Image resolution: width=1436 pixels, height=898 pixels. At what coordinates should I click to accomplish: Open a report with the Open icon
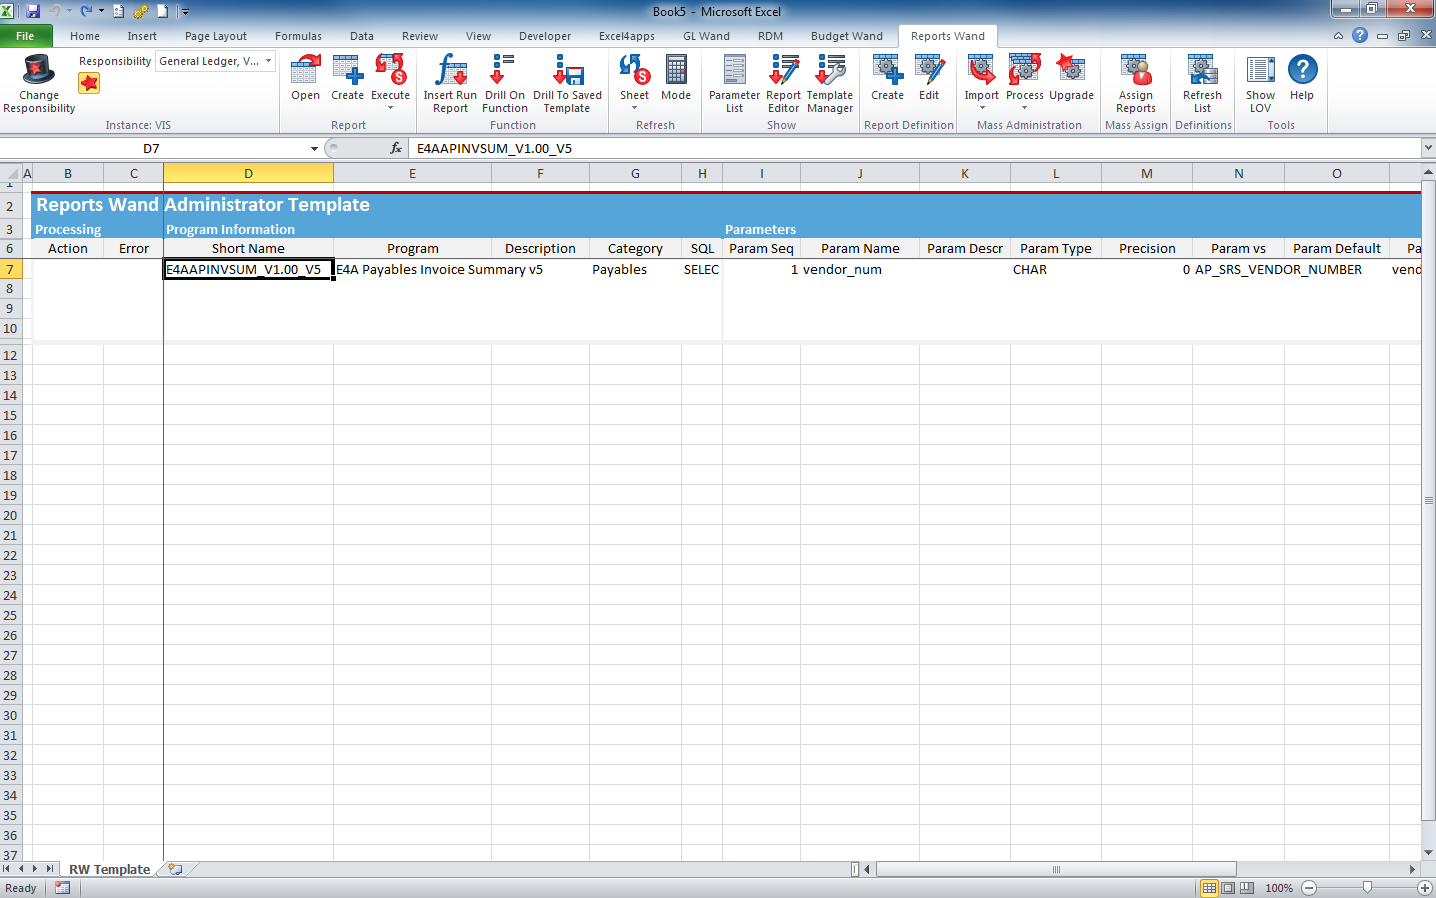305,78
